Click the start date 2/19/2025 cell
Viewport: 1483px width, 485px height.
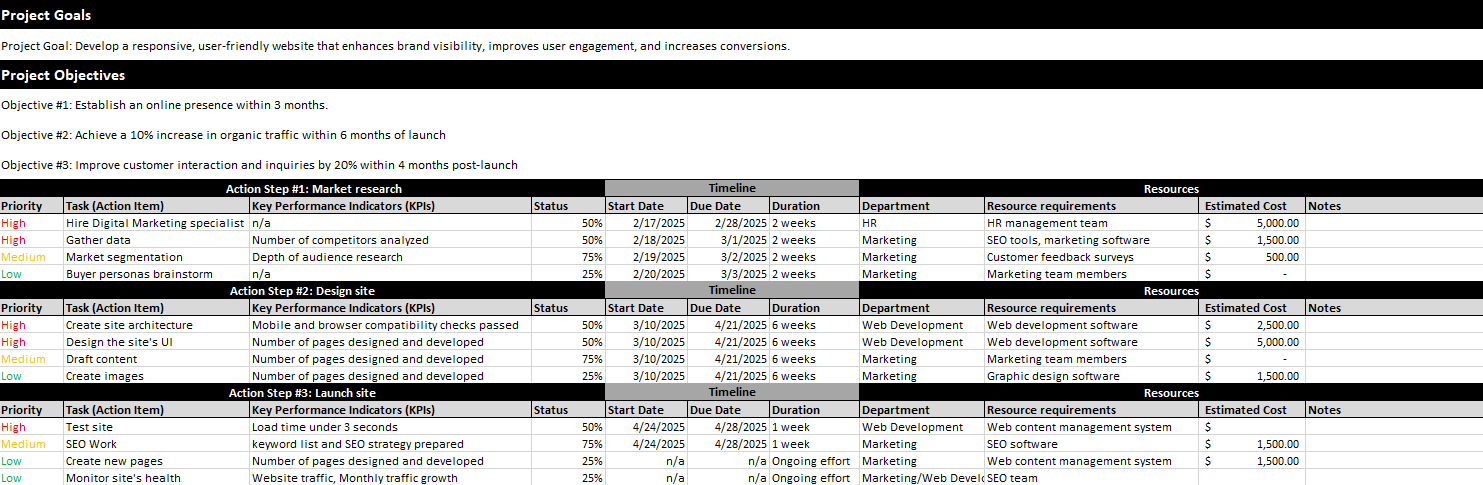[646, 257]
